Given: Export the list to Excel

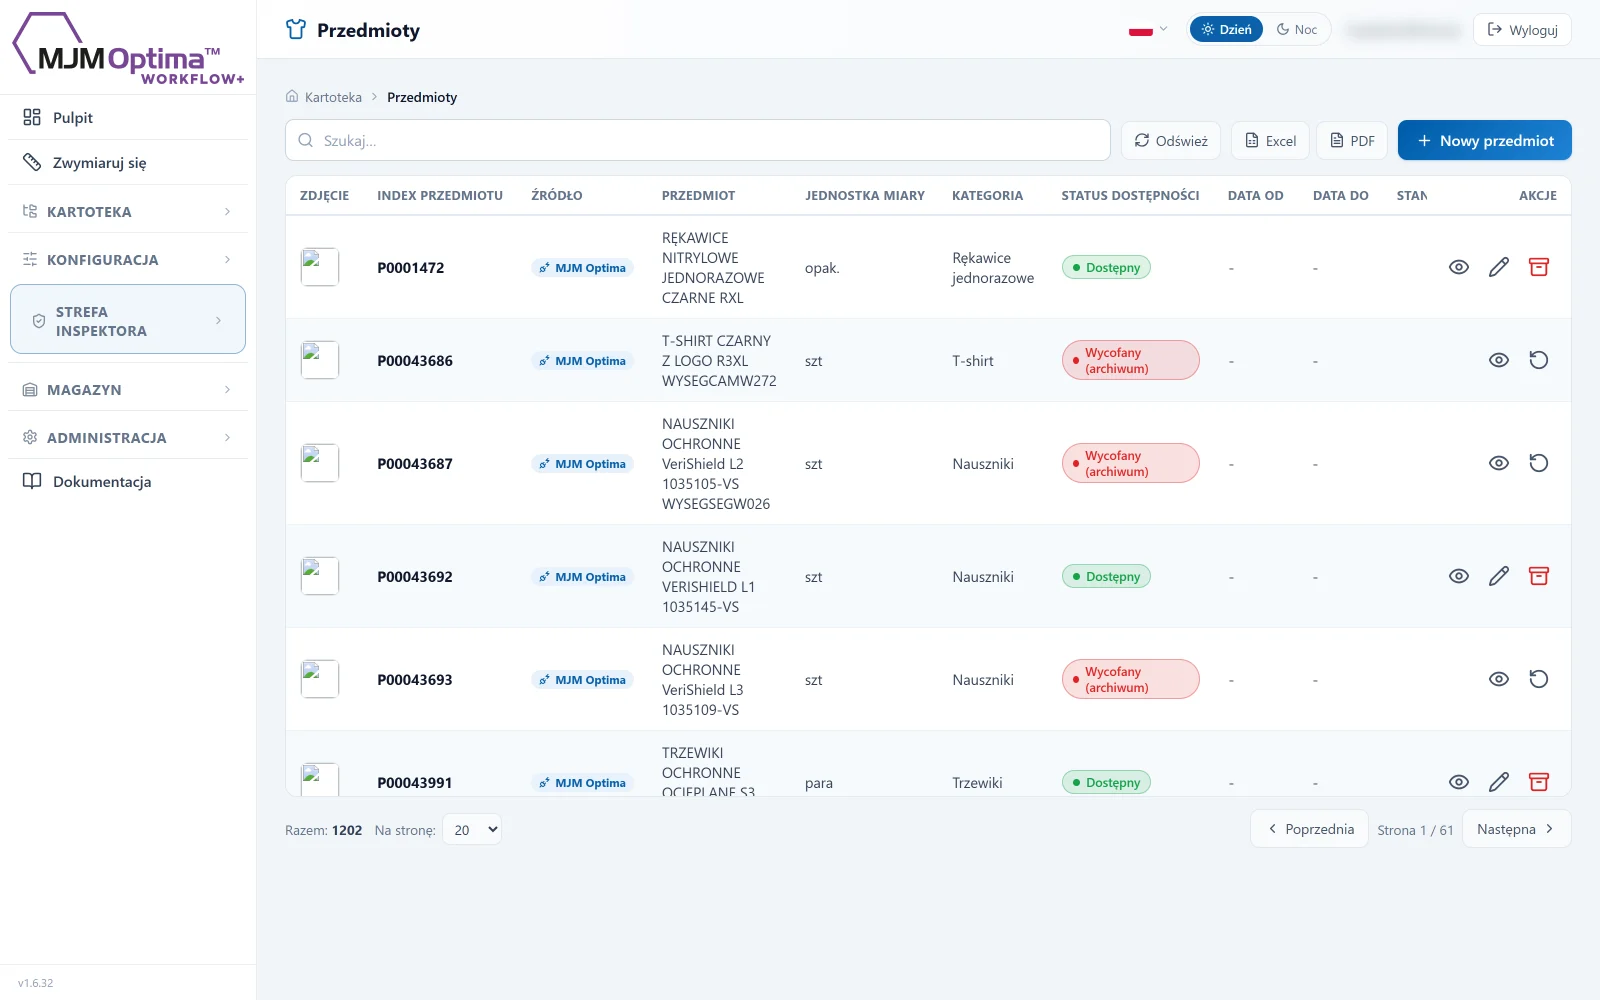Looking at the screenshot, I should tap(1270, 141).
